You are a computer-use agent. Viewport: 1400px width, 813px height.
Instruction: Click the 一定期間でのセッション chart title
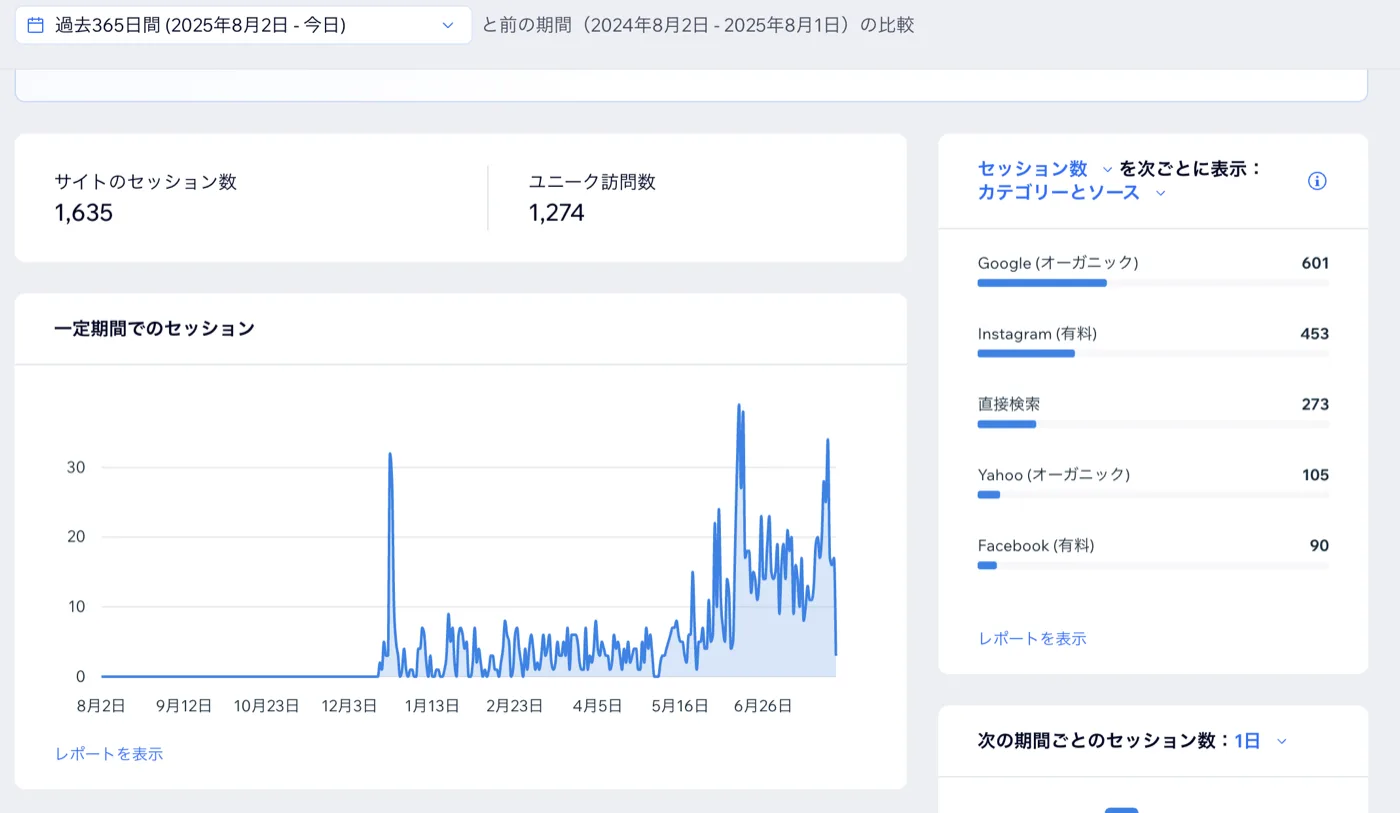[x=154, y=328]
